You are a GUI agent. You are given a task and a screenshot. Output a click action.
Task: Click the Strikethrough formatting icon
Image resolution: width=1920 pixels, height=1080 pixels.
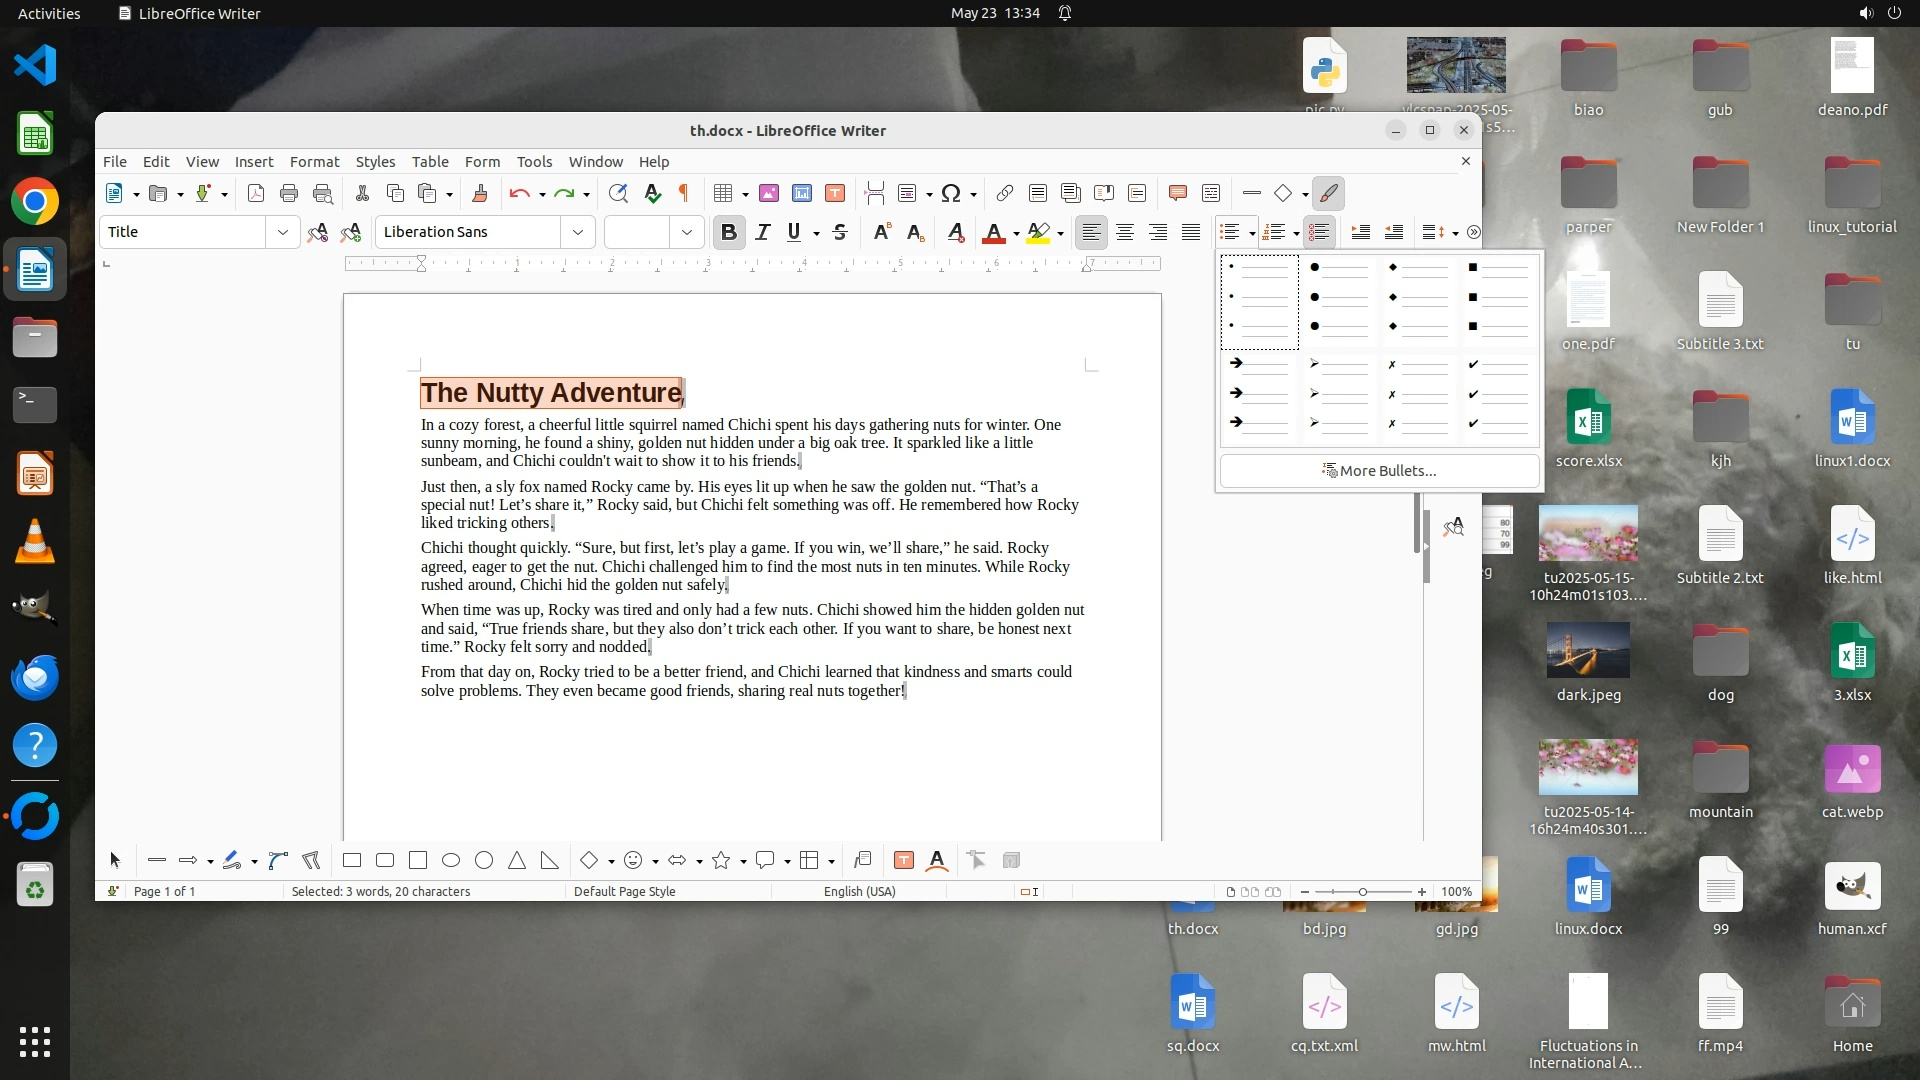tap(840, 232)
